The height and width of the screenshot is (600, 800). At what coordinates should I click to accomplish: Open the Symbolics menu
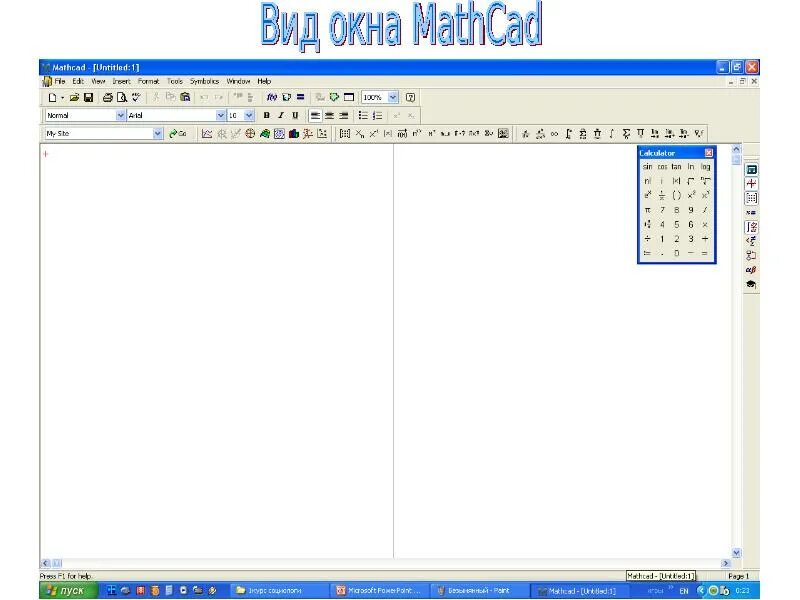click(x=204, y=81)
